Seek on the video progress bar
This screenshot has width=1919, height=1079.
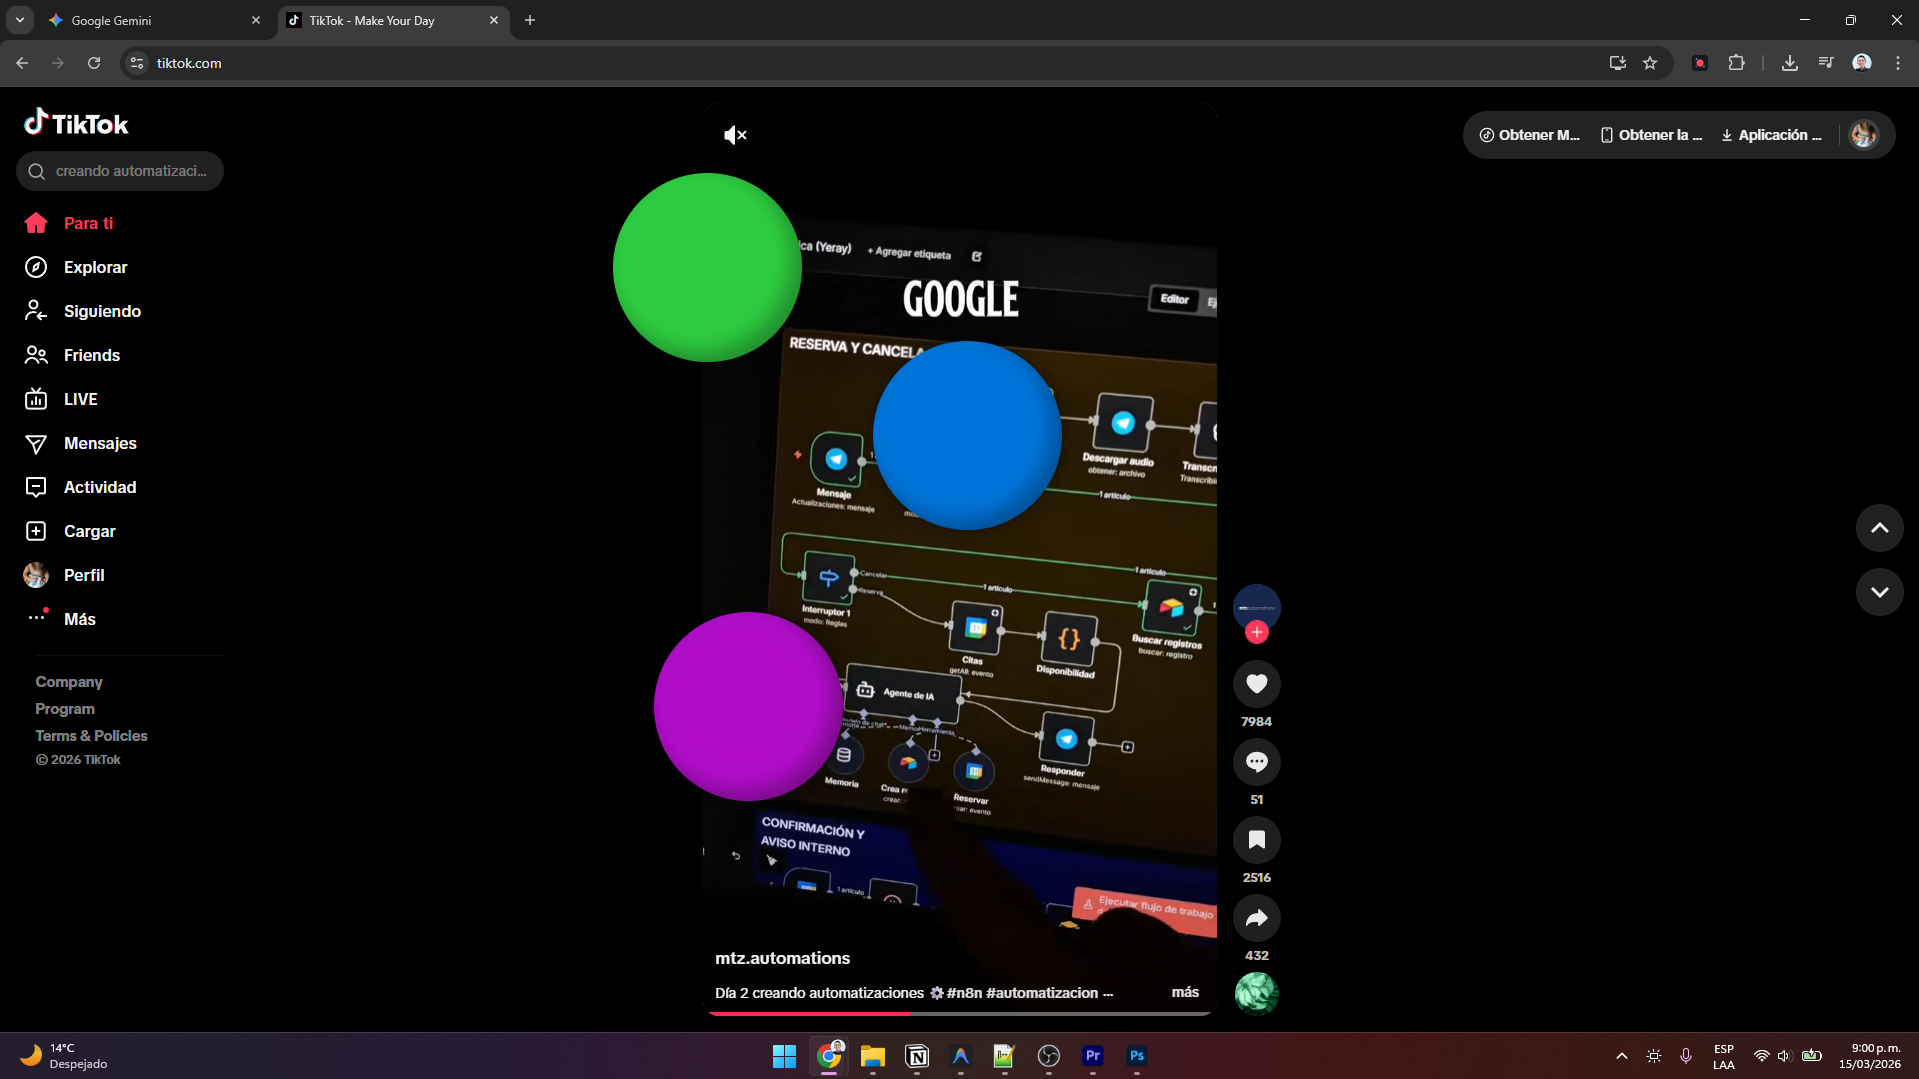pos(960,1013)
